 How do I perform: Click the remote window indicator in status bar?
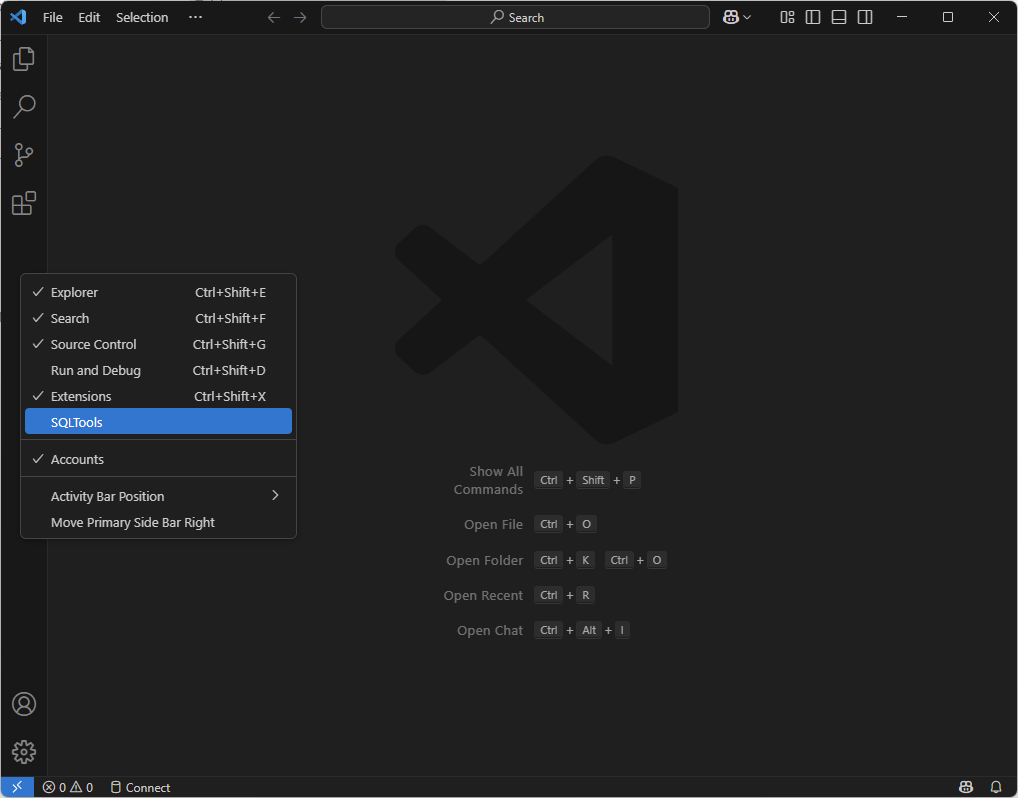pos(17,787)
